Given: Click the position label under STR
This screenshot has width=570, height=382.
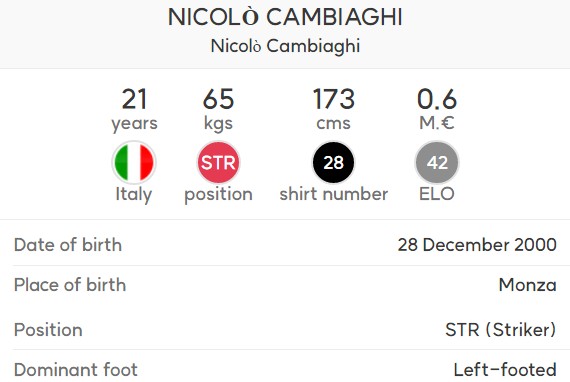Looking at the screenshot, I should tap(218, 194).
